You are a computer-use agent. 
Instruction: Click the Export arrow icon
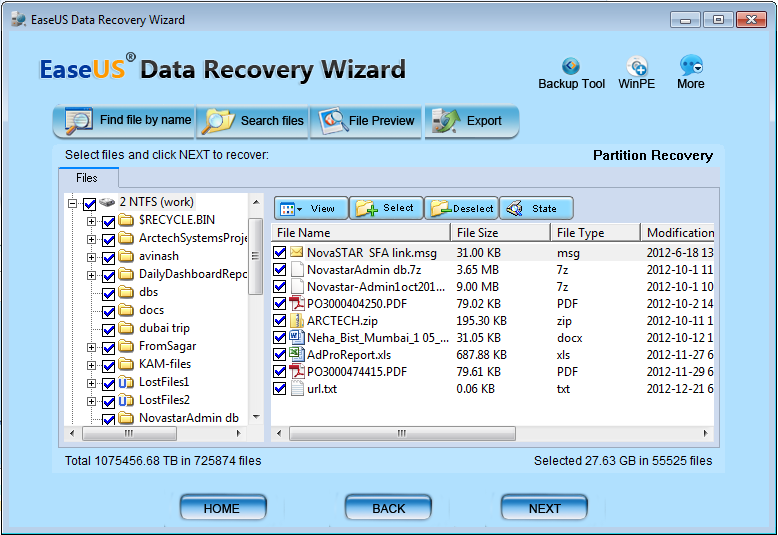point(446,121)
